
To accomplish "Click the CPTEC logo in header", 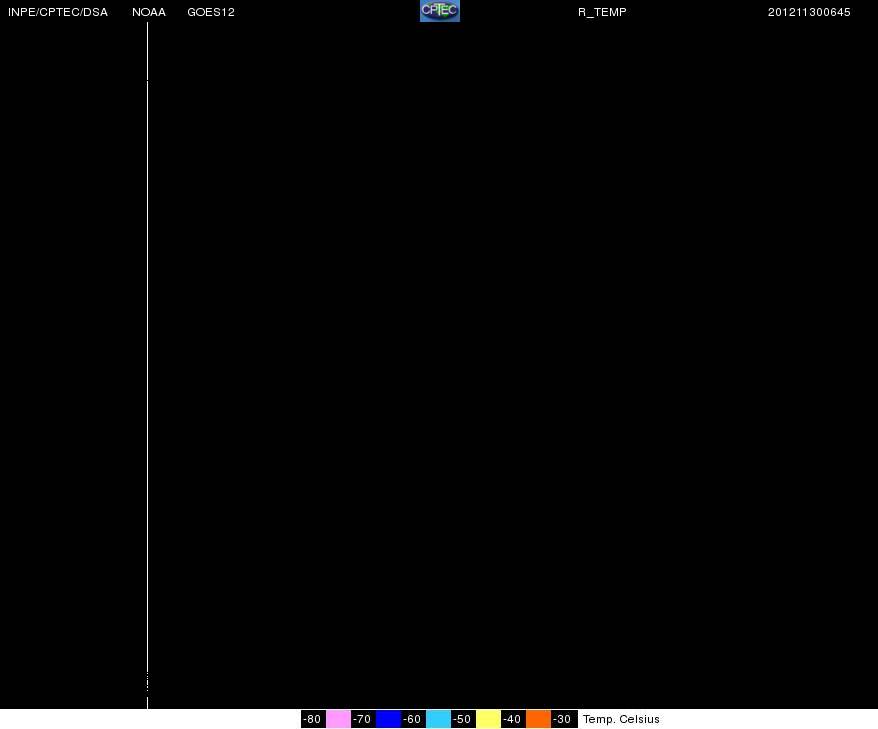I will coord(440,11).
